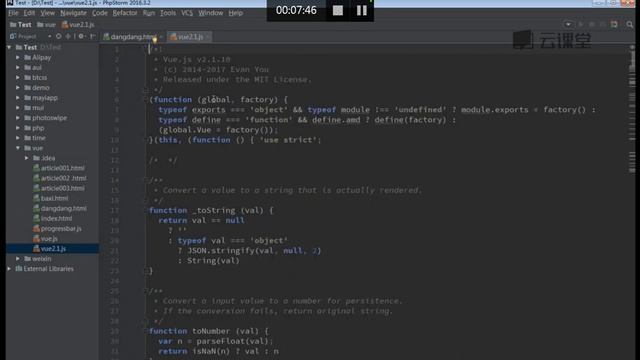Click the Debug icon in top toolbar
The image size is (640, 360).
tap(591, 24)
